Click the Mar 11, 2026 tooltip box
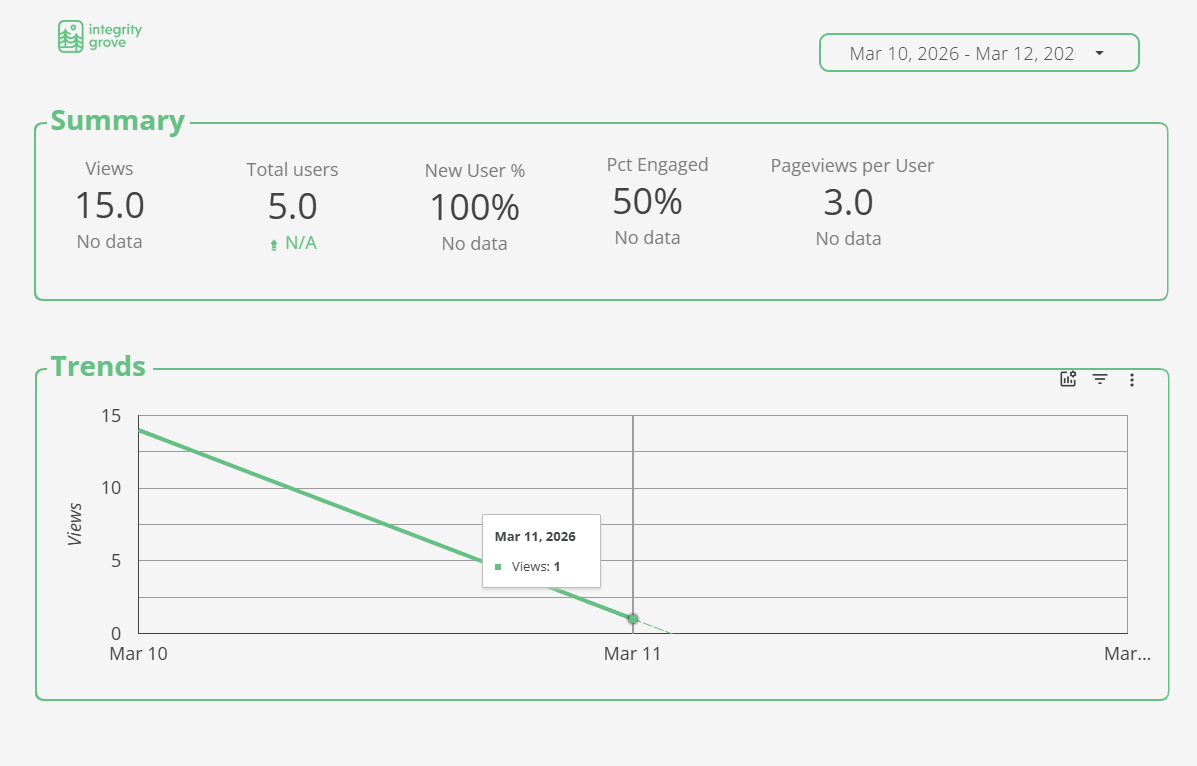The image size is (1197, 766). [541, 550]
